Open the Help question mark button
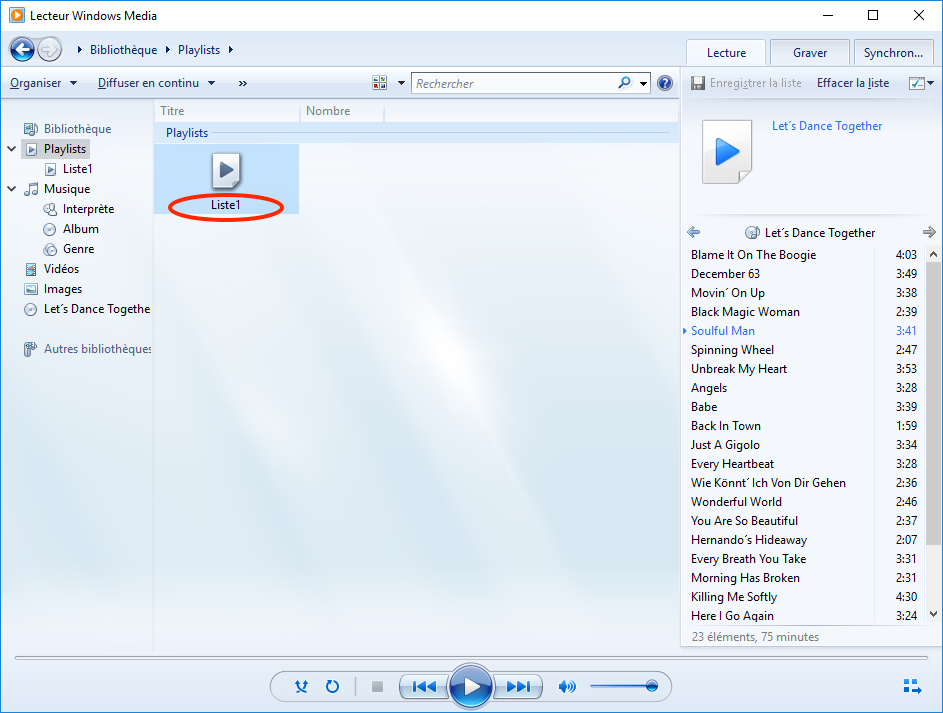 [x=665, y=83]
